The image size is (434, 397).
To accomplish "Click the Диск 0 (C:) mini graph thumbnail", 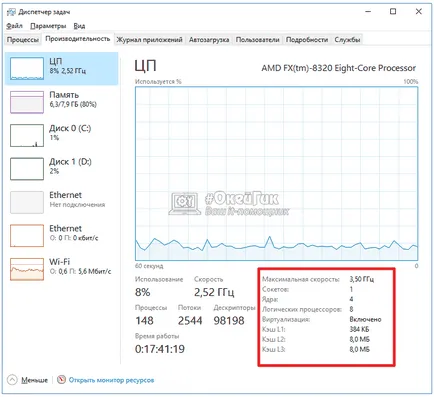I will click(x=27, y=135).
